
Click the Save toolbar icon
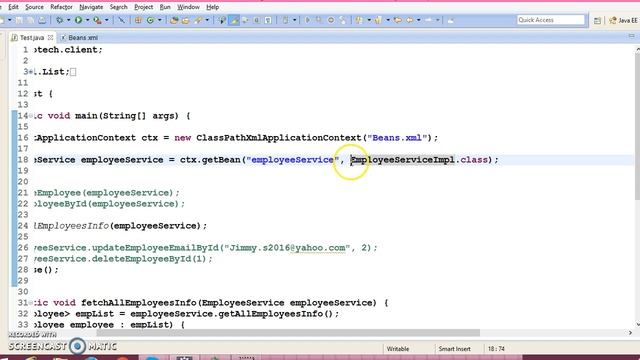[x=19, y=20]
